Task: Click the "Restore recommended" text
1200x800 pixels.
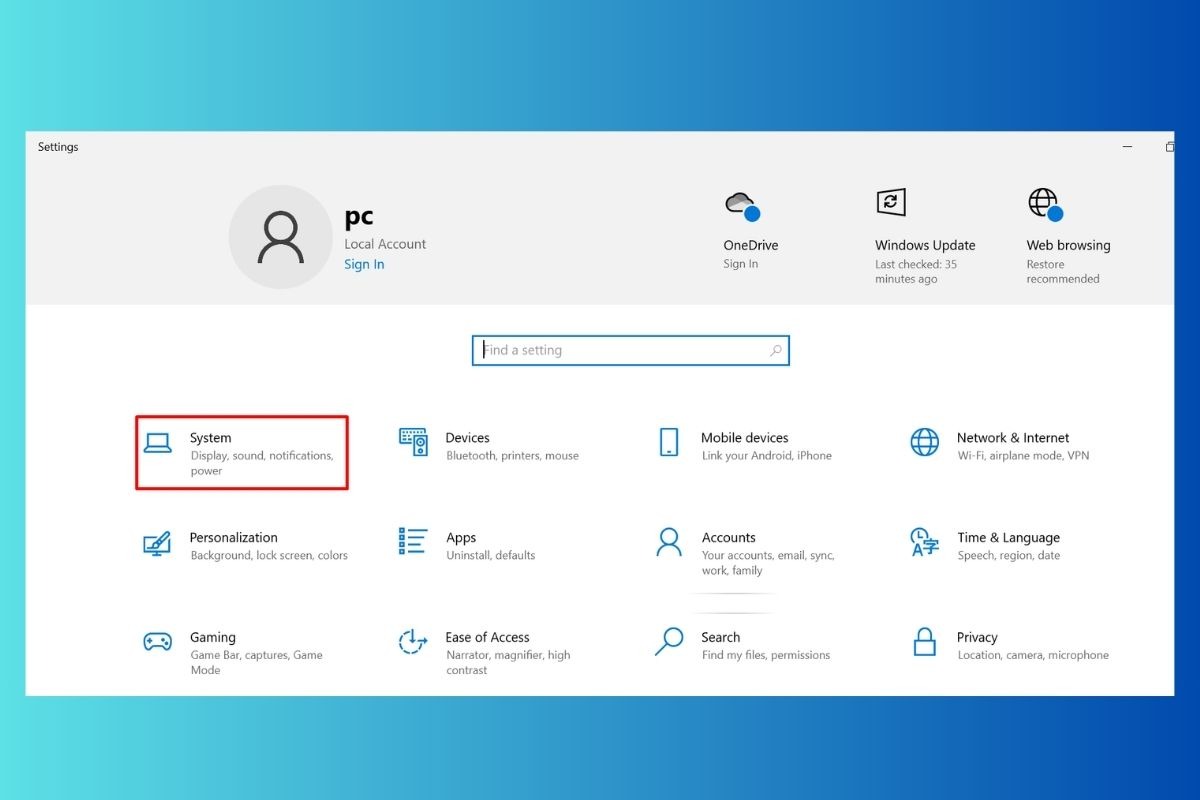Action: (x=1063, y=272)
